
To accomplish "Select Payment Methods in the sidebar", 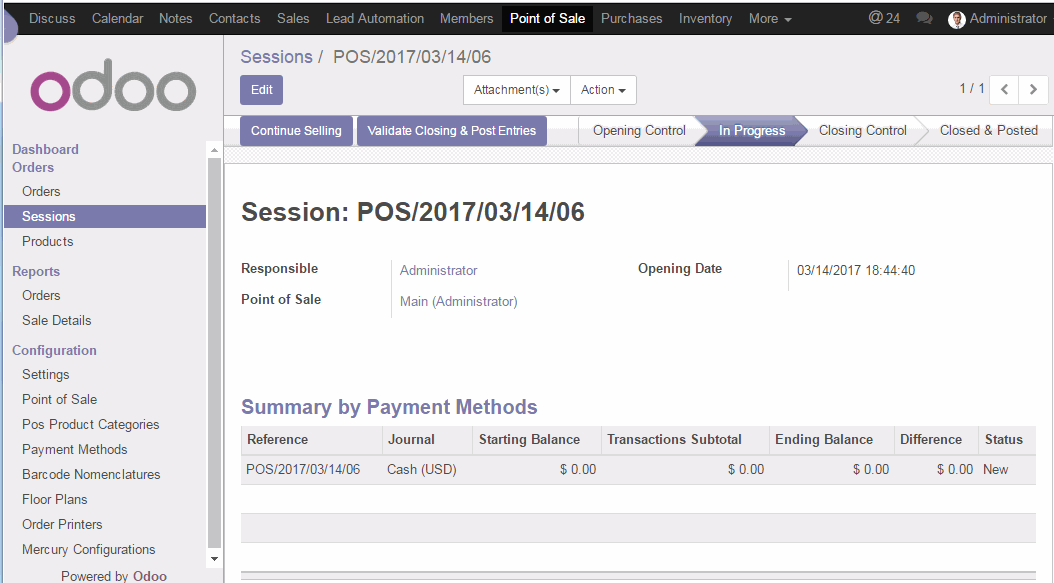I will tap(75, 449).
